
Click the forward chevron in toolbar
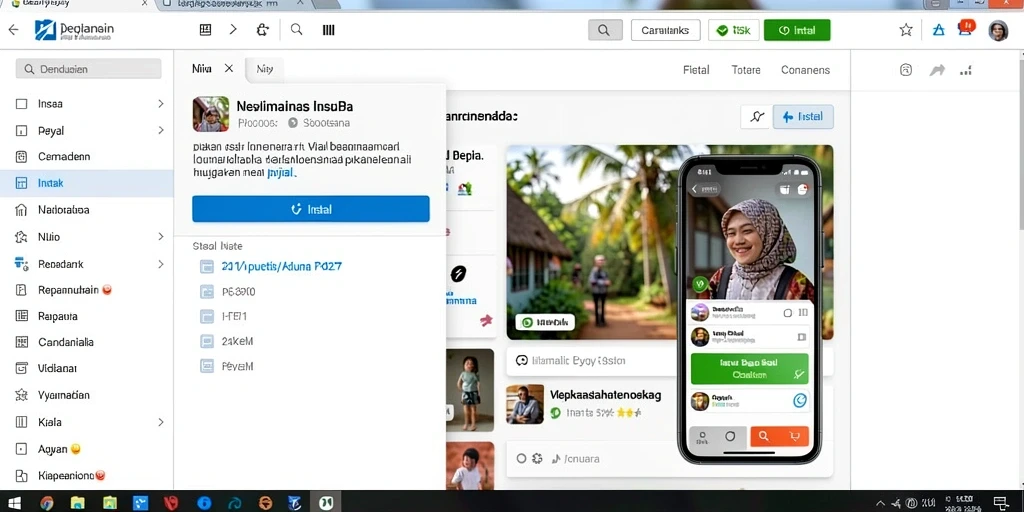(x=233, y=29)
